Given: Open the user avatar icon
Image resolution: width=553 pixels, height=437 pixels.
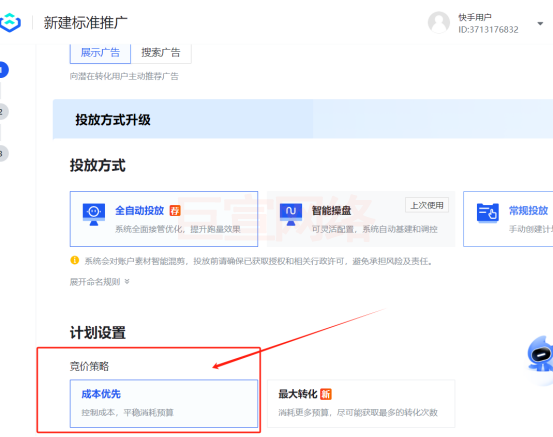Looking at the screenshot, I should (439, 23).
